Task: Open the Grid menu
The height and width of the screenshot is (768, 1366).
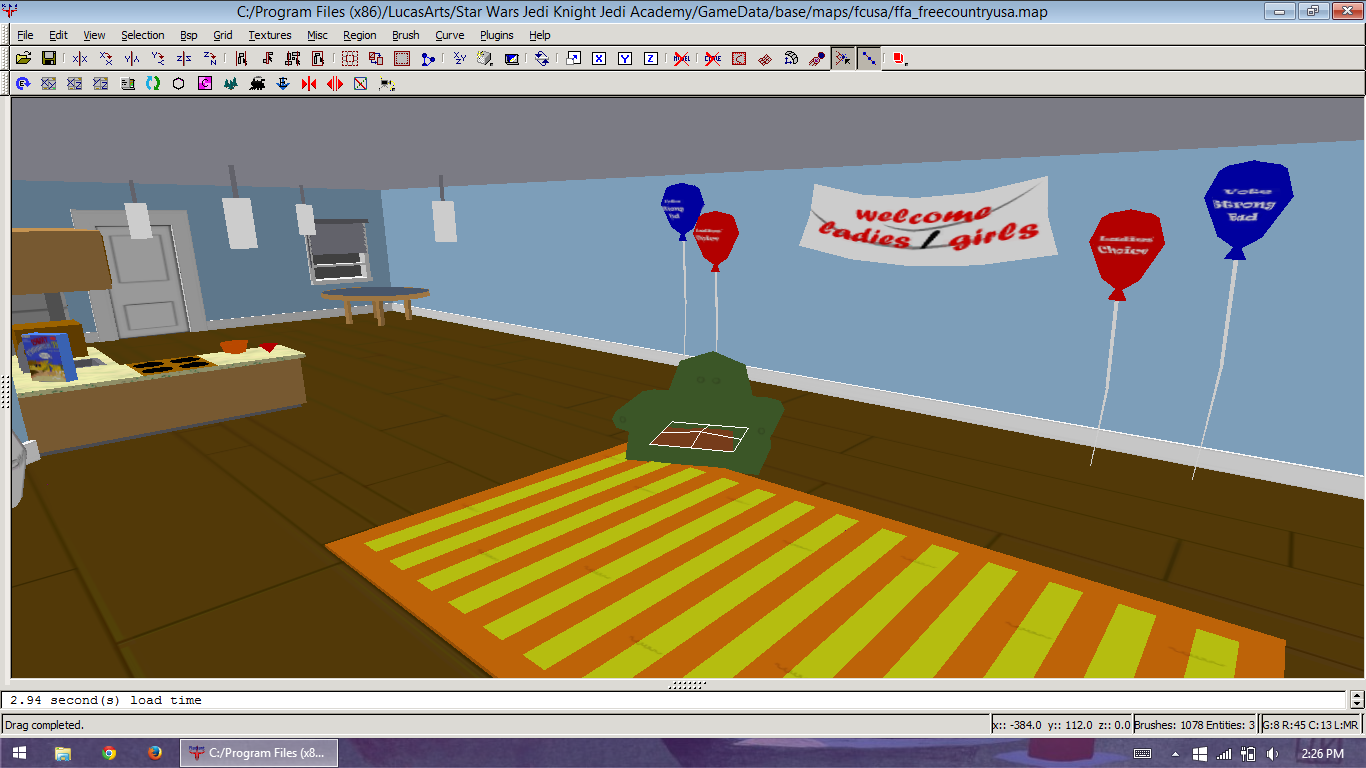Action: click(223, 35)
